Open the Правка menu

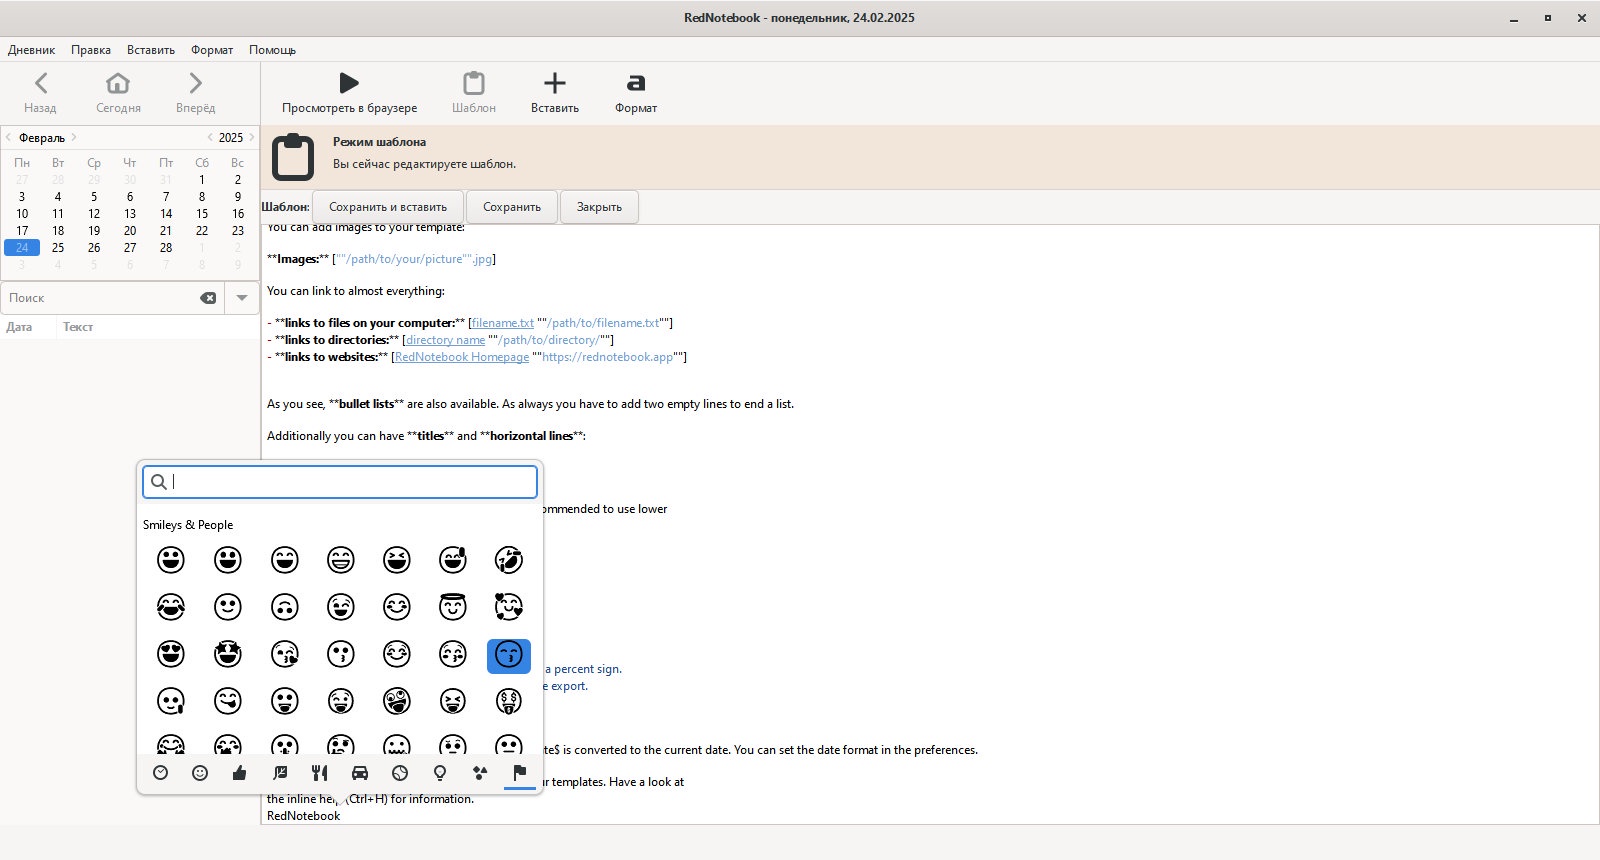(91, 50)
